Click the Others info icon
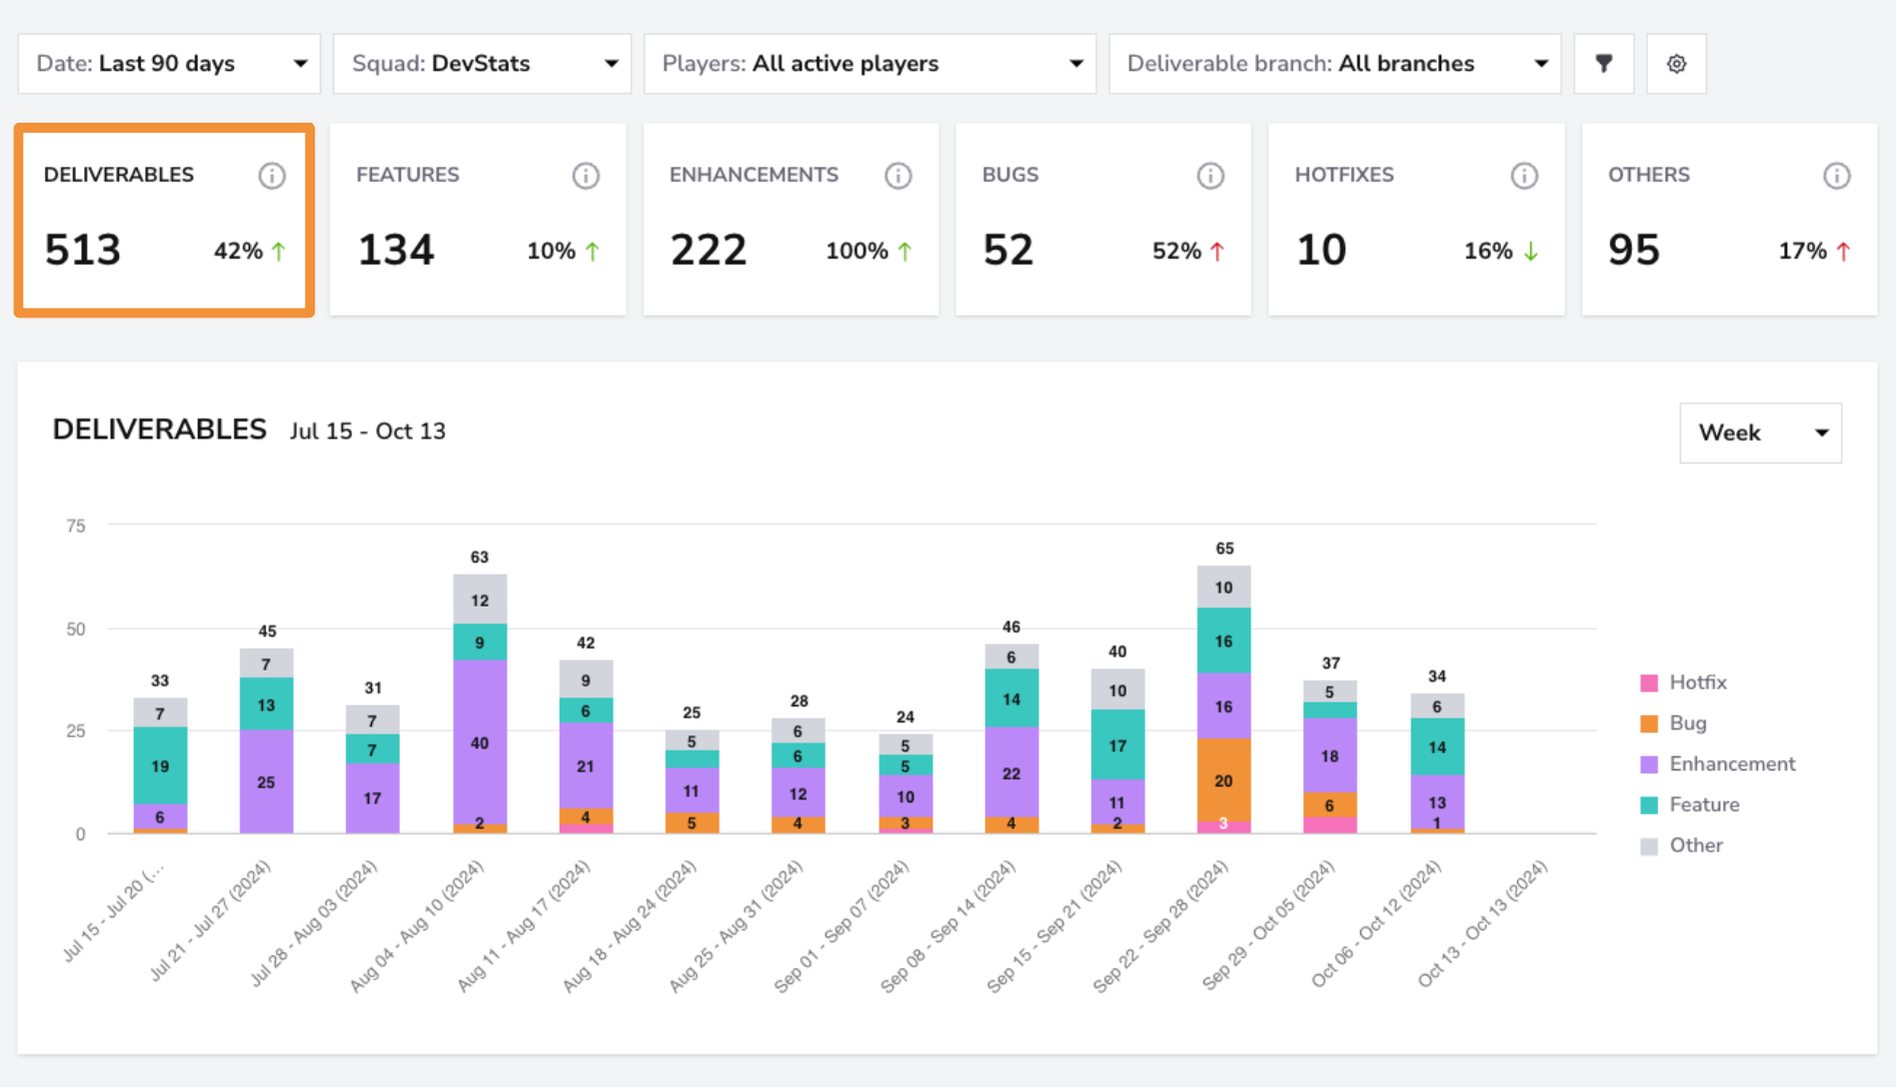1897x1088 pixels. [1837, 176]
